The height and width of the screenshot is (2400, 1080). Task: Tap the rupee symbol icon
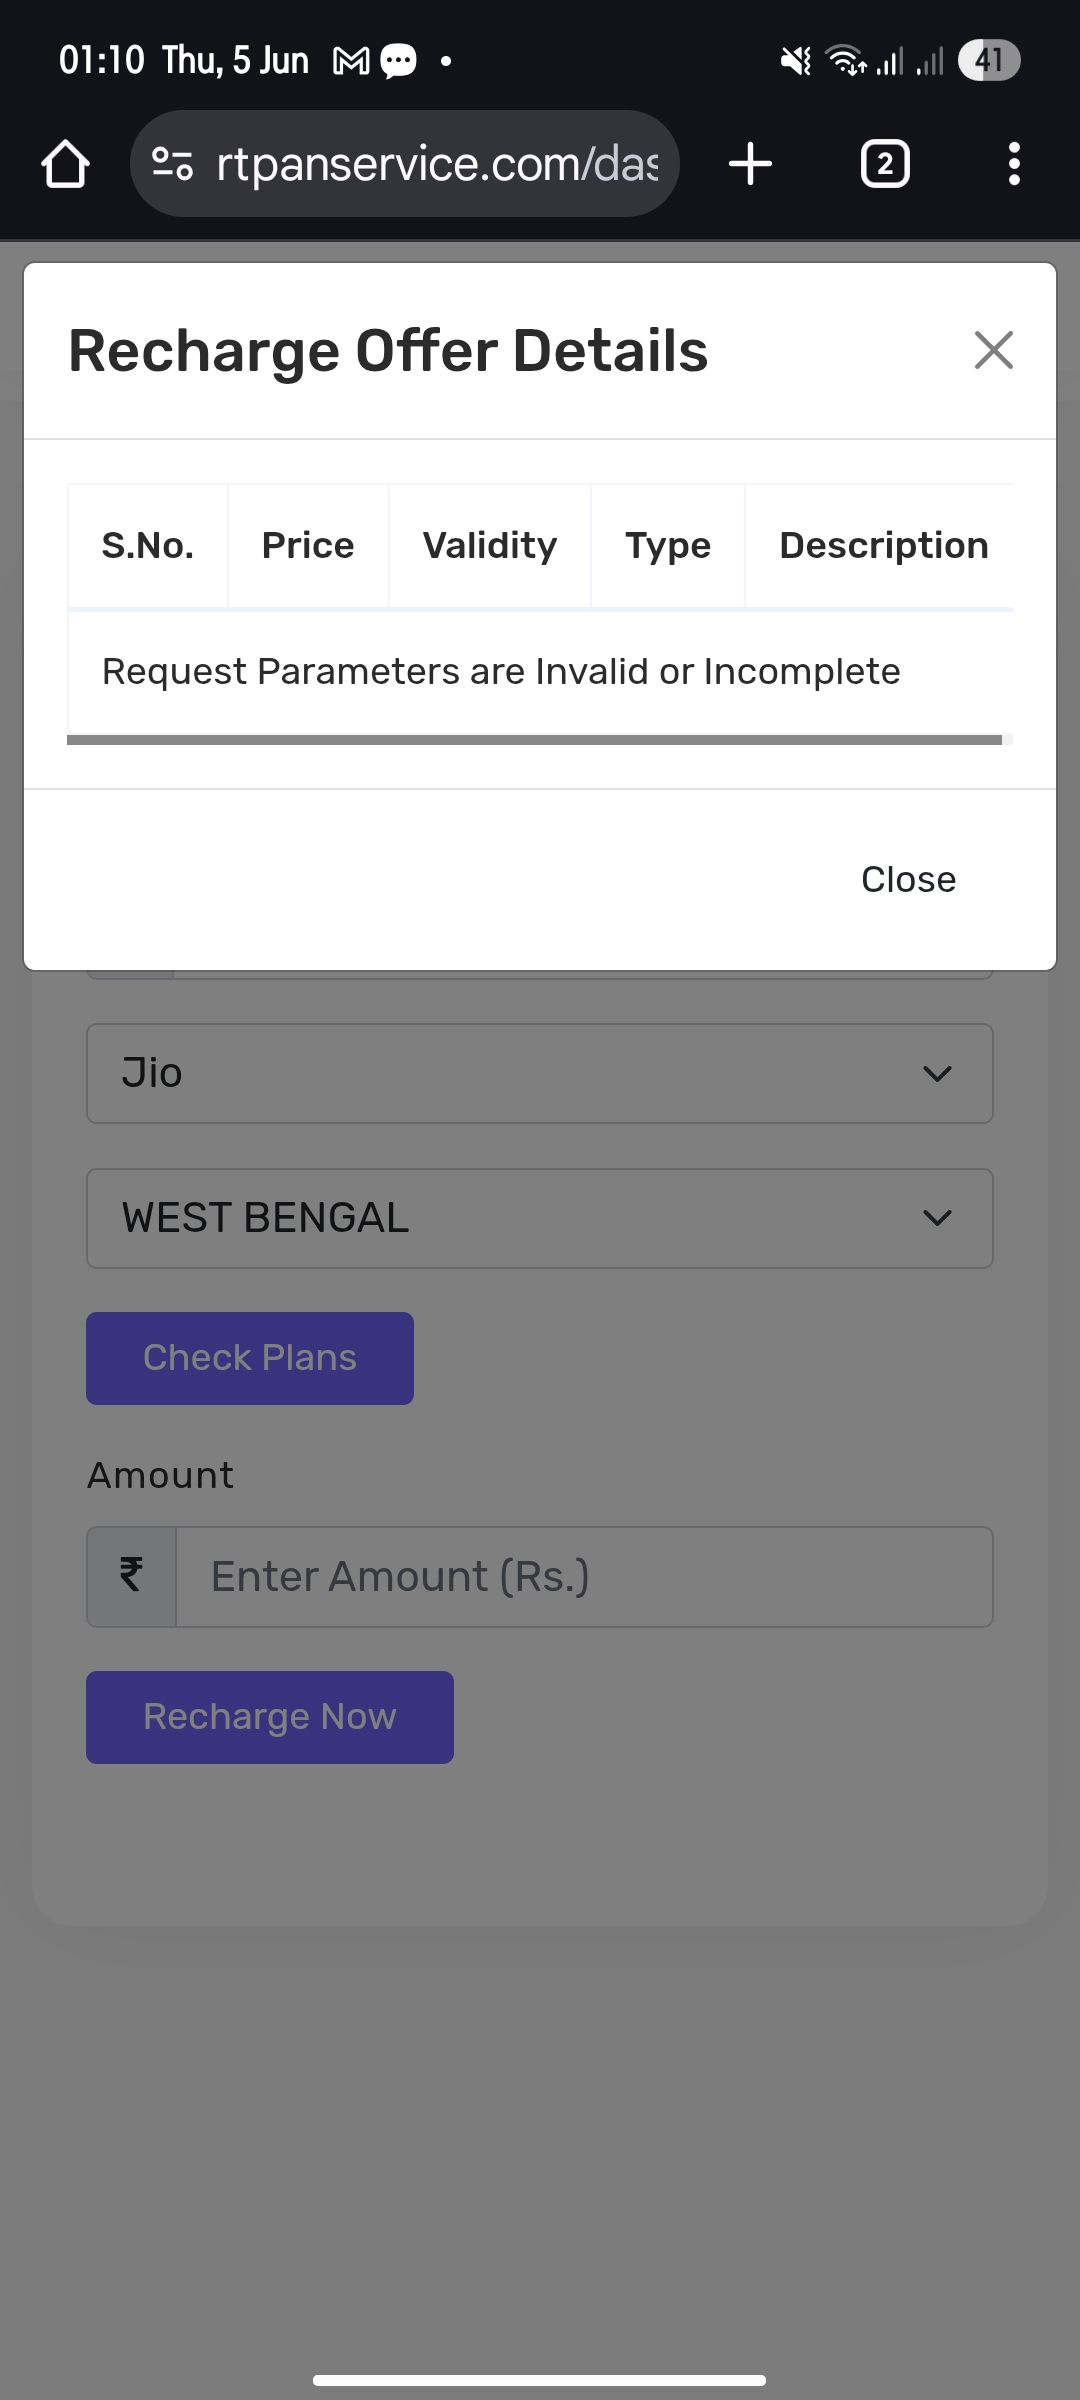click(x=131, y=1576)
